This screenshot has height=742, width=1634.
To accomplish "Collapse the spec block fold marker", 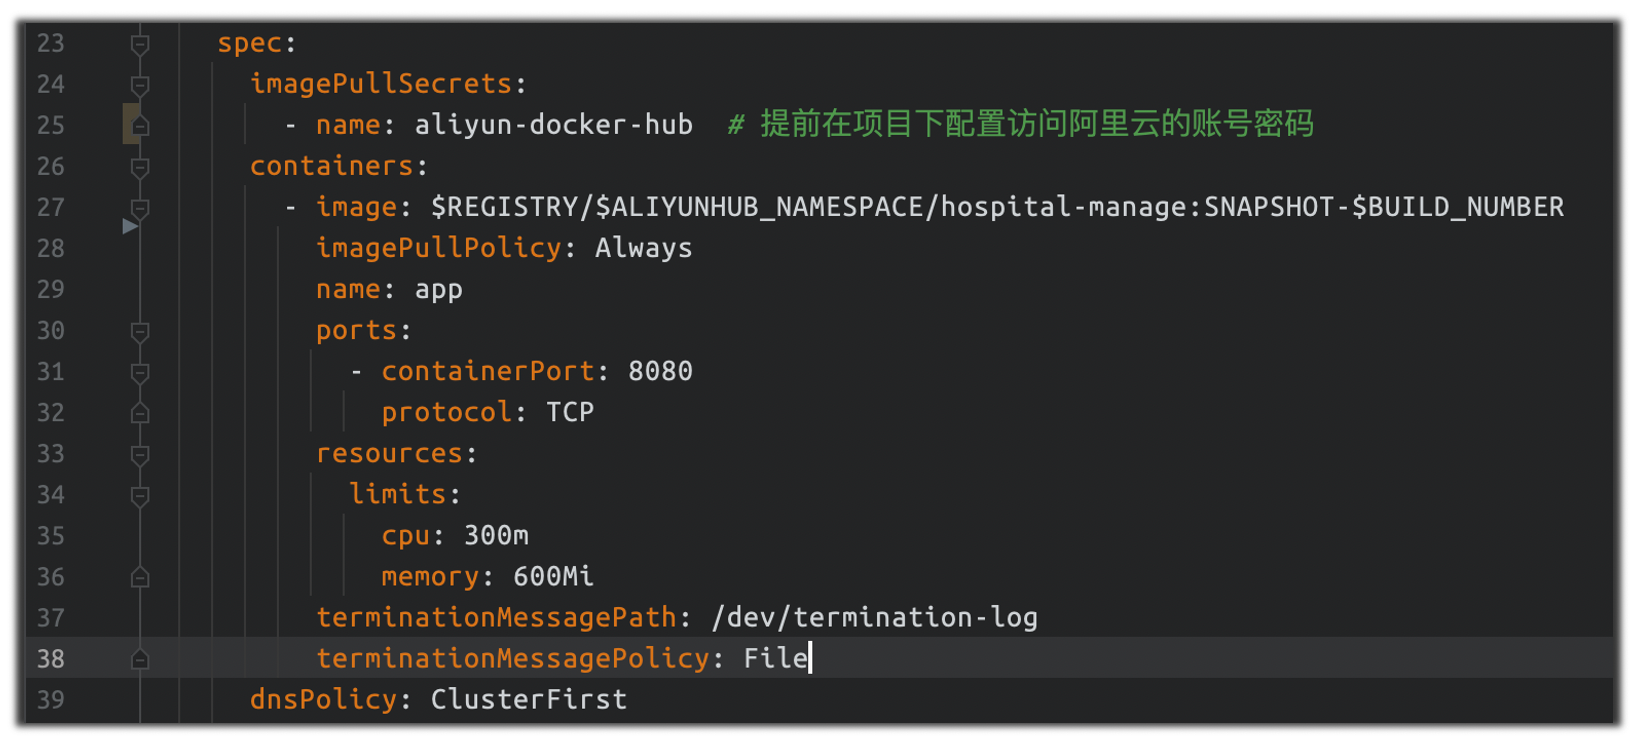I will [x=140, y=44].
